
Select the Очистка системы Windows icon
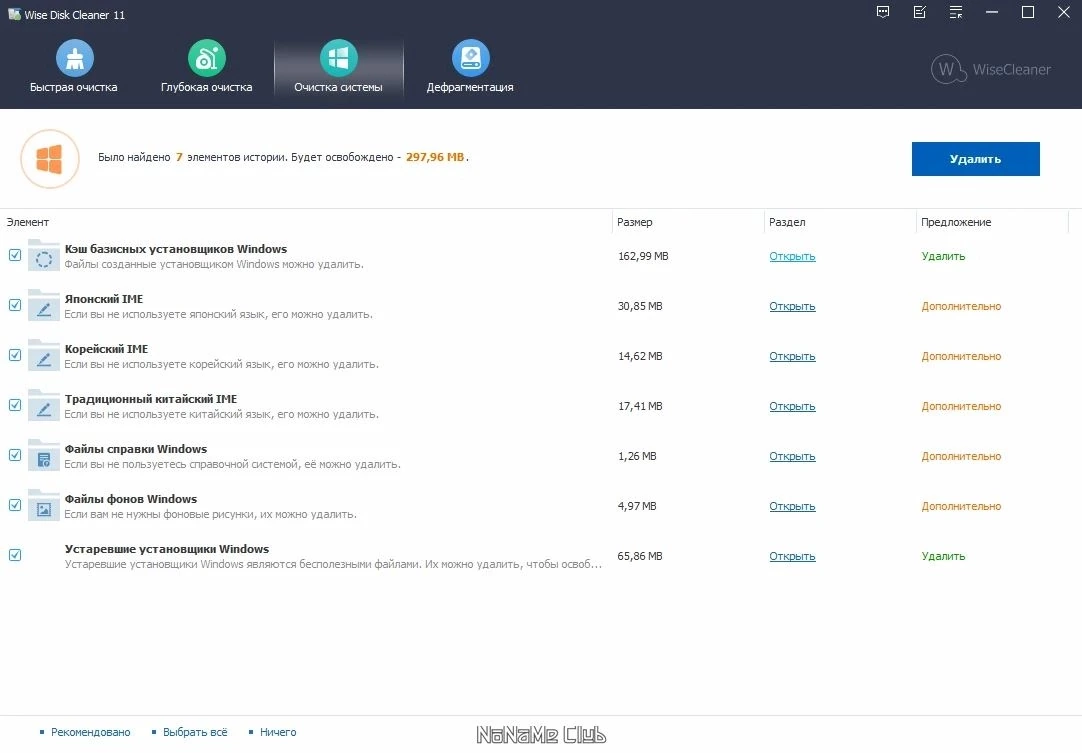point(338,58)
